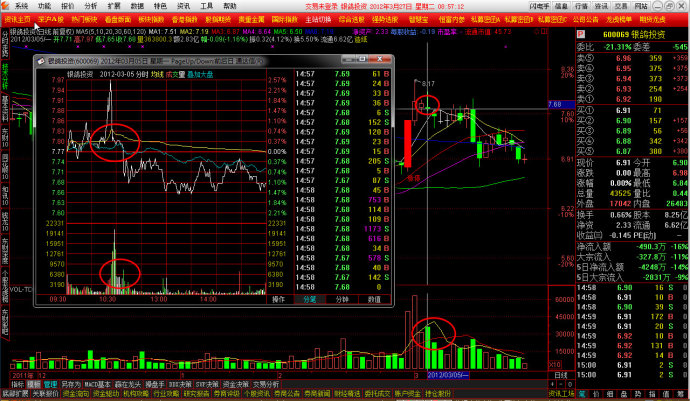Screen dimensions: 690x401
Task: Open 研究报告 in the bottom bar
Action: [x=196, y=394]
